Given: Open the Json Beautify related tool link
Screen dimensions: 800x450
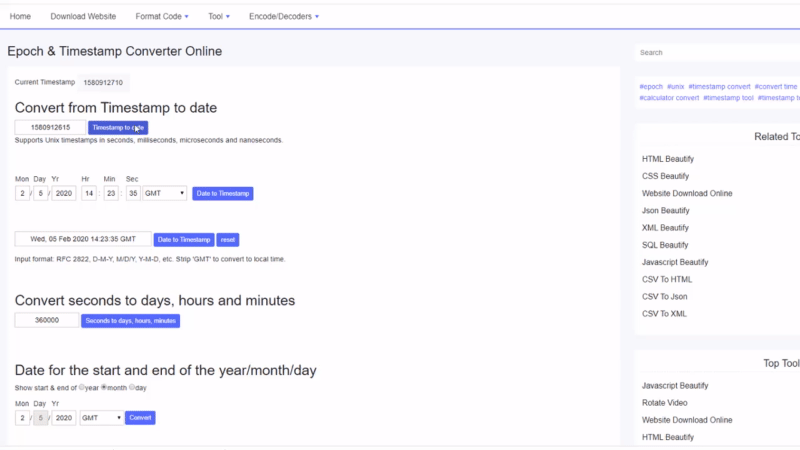Looking at the screenshot, I should 665,211.
